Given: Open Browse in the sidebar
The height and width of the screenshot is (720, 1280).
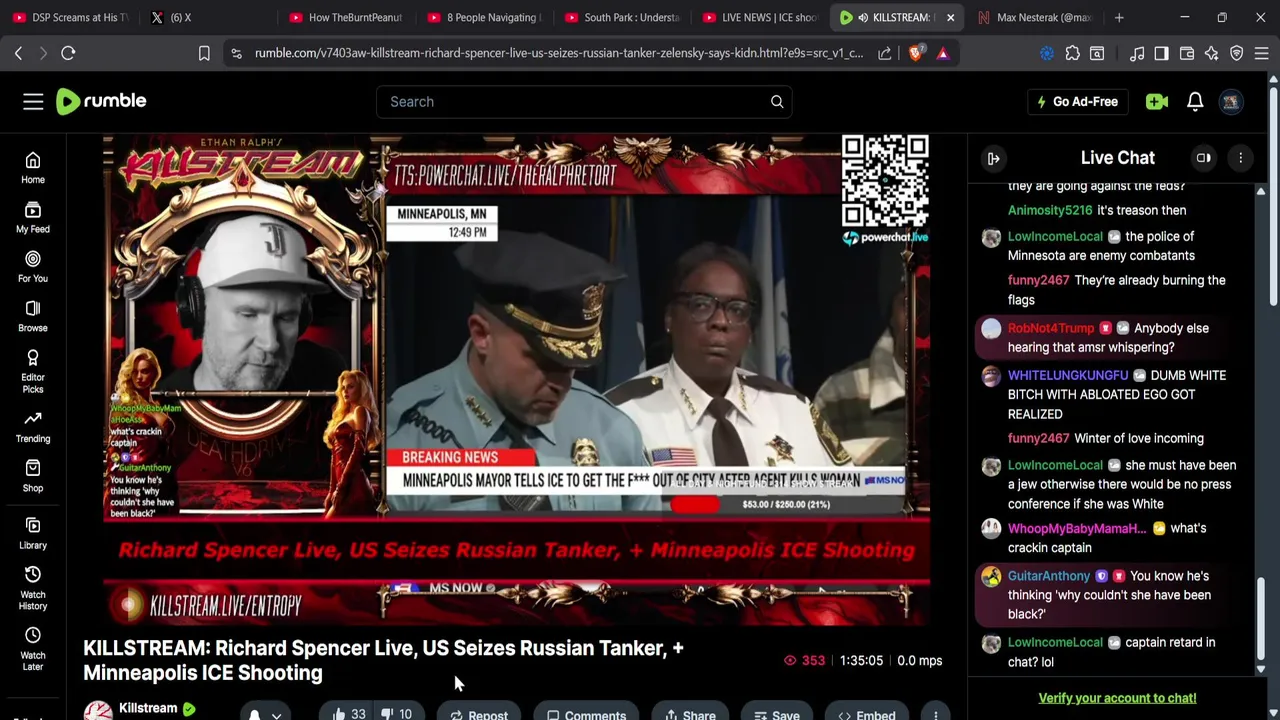Looking at the screenshot, I should (x=33, y=316).
